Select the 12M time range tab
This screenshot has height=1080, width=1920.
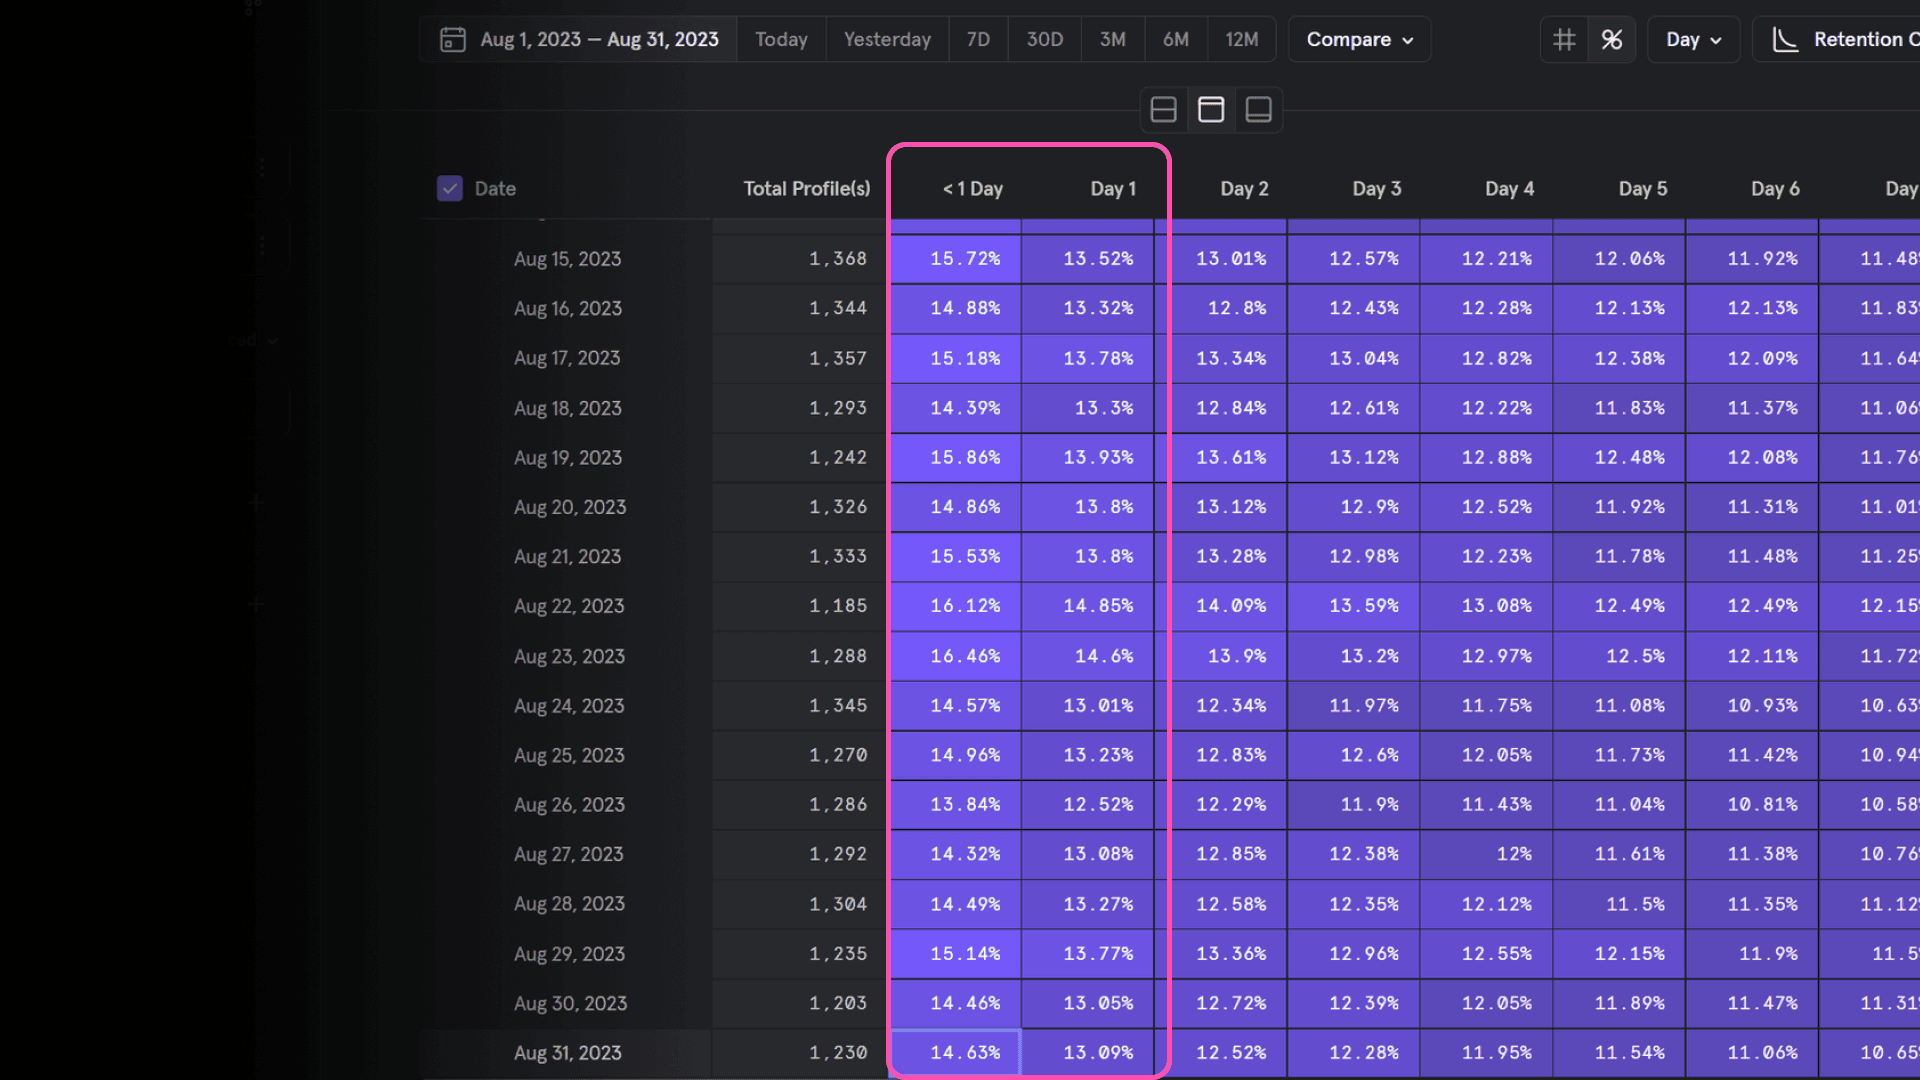pos(1241,39)
